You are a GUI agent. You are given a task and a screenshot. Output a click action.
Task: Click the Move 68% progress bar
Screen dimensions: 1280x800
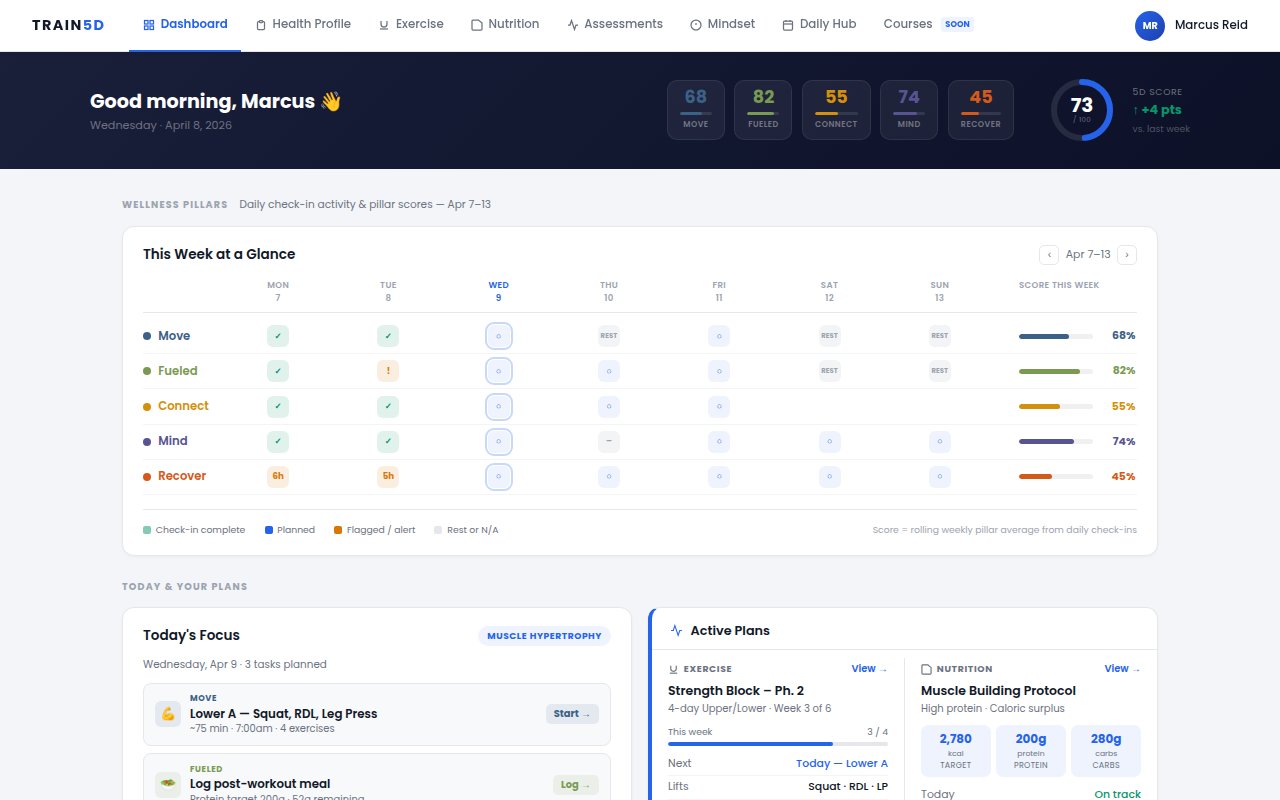[x=1056, y=336]
